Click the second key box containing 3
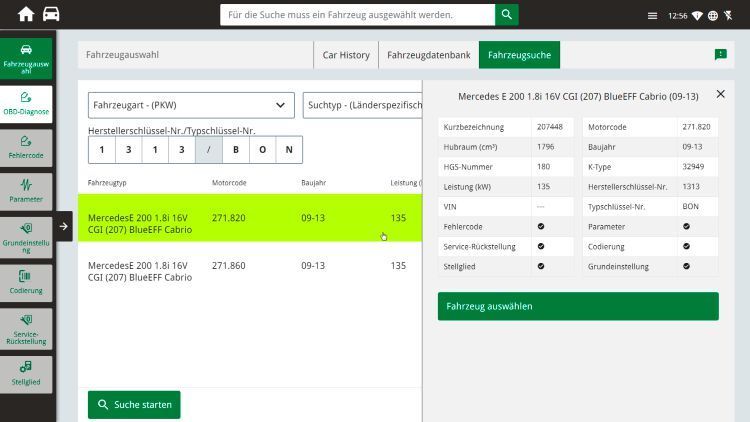The image size is (750, 422). point(129,150)
